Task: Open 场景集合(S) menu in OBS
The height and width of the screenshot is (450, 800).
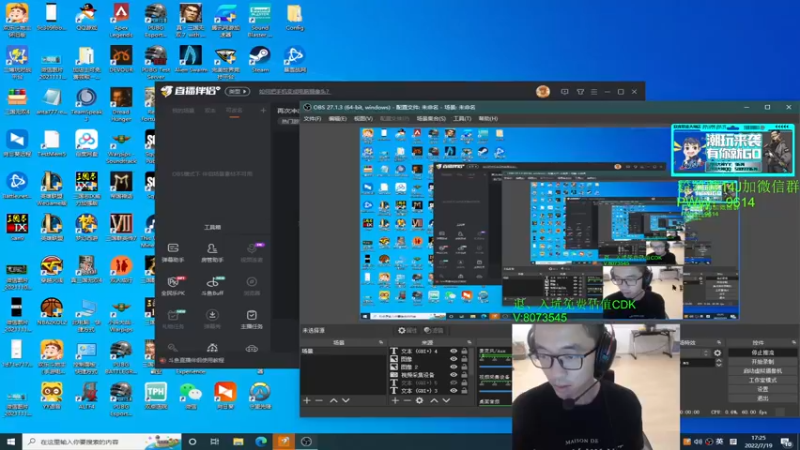Action: pos(431,118)
